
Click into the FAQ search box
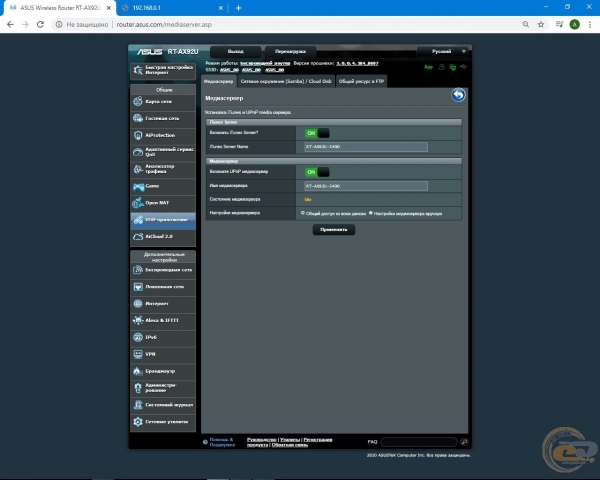[x=418, y=441]
